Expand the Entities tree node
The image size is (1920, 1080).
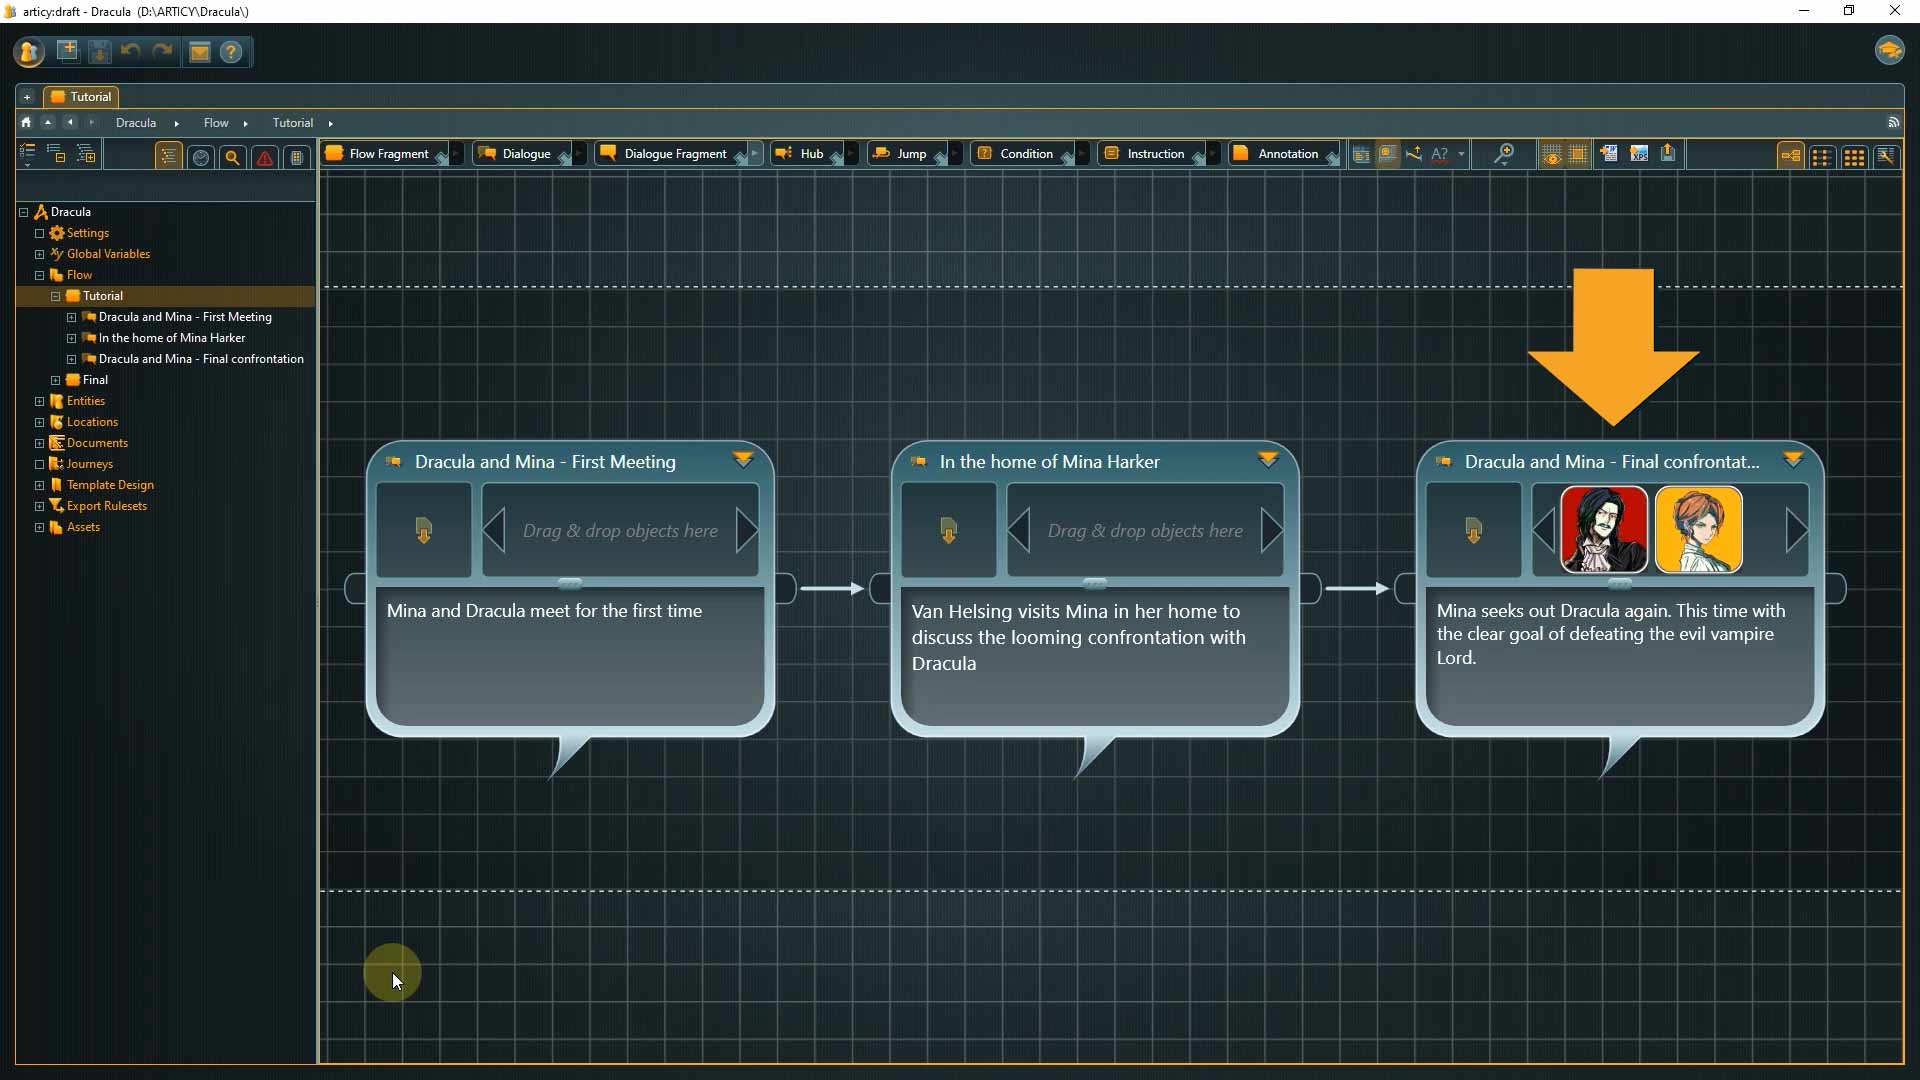point(40,401)
